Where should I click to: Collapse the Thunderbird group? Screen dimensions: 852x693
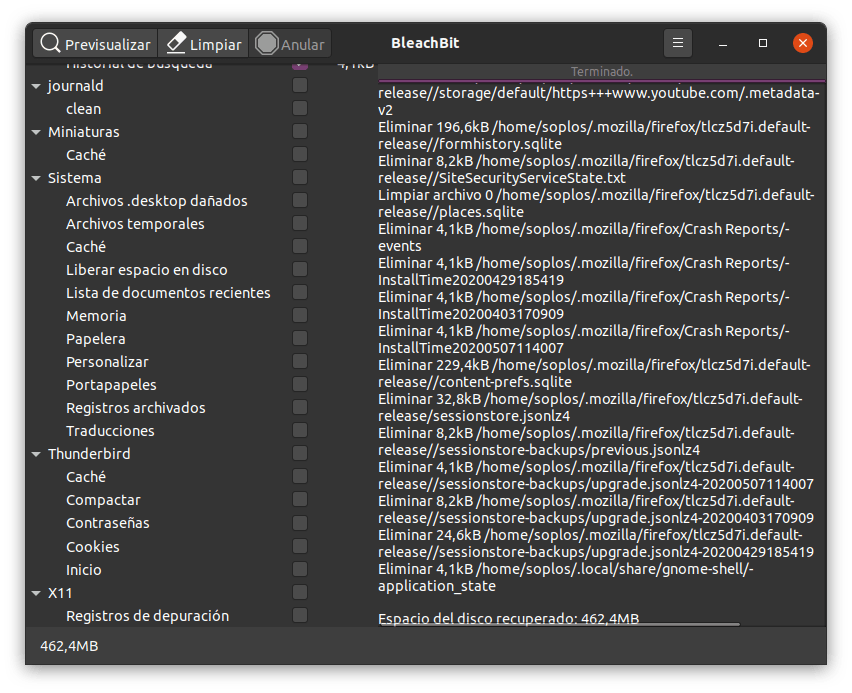tap(36, 454)
